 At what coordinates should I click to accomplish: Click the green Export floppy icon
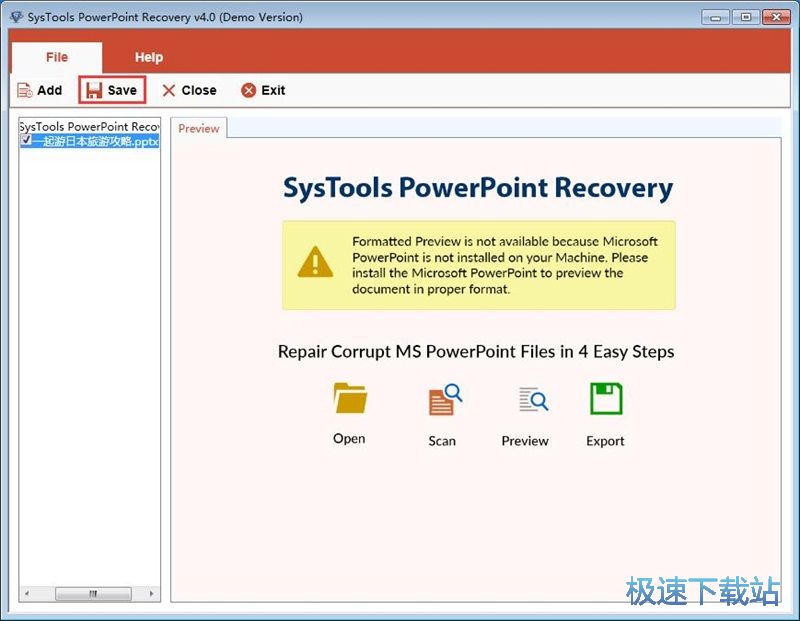point(606,399)
